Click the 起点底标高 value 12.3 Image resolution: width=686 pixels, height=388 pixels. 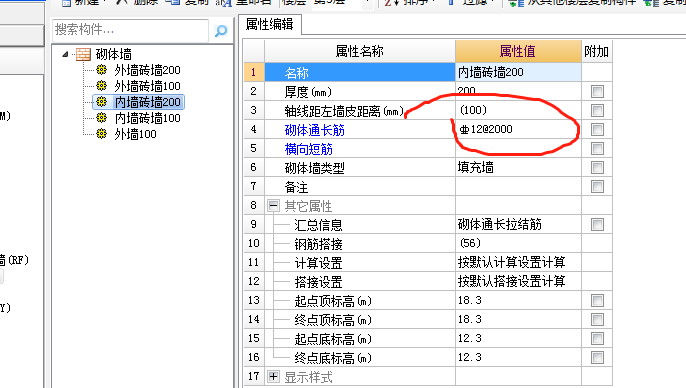(518, 339)
